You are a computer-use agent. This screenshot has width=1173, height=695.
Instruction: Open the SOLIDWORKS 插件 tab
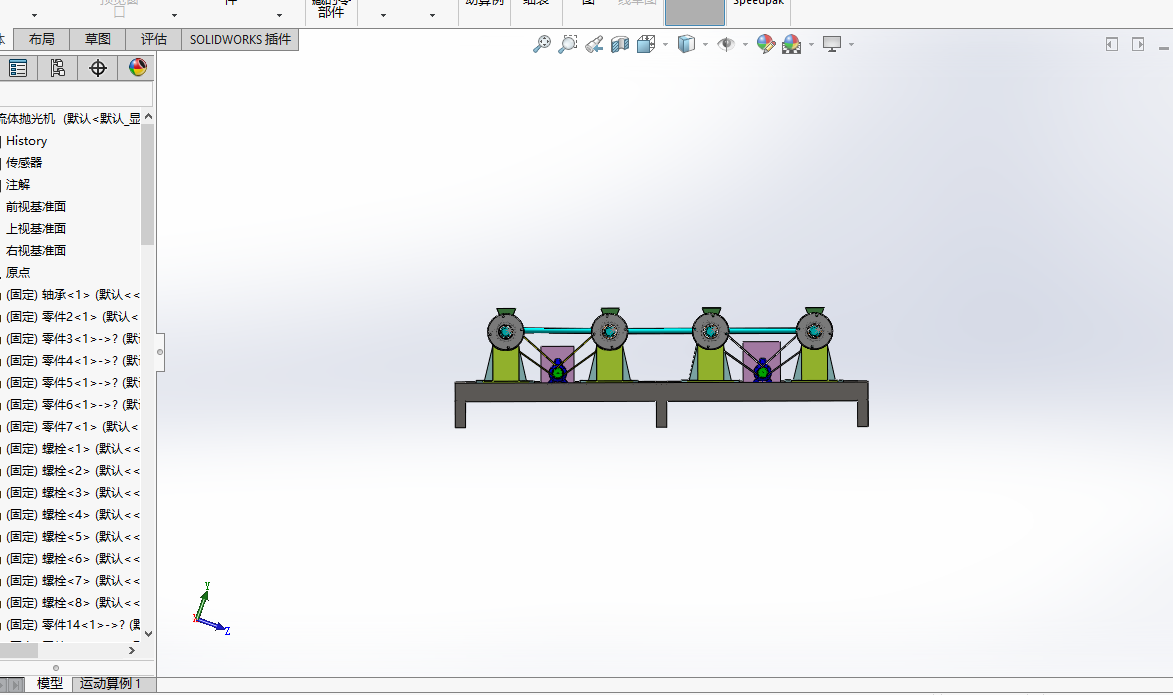pyautogui.click(x=240, y=40)
